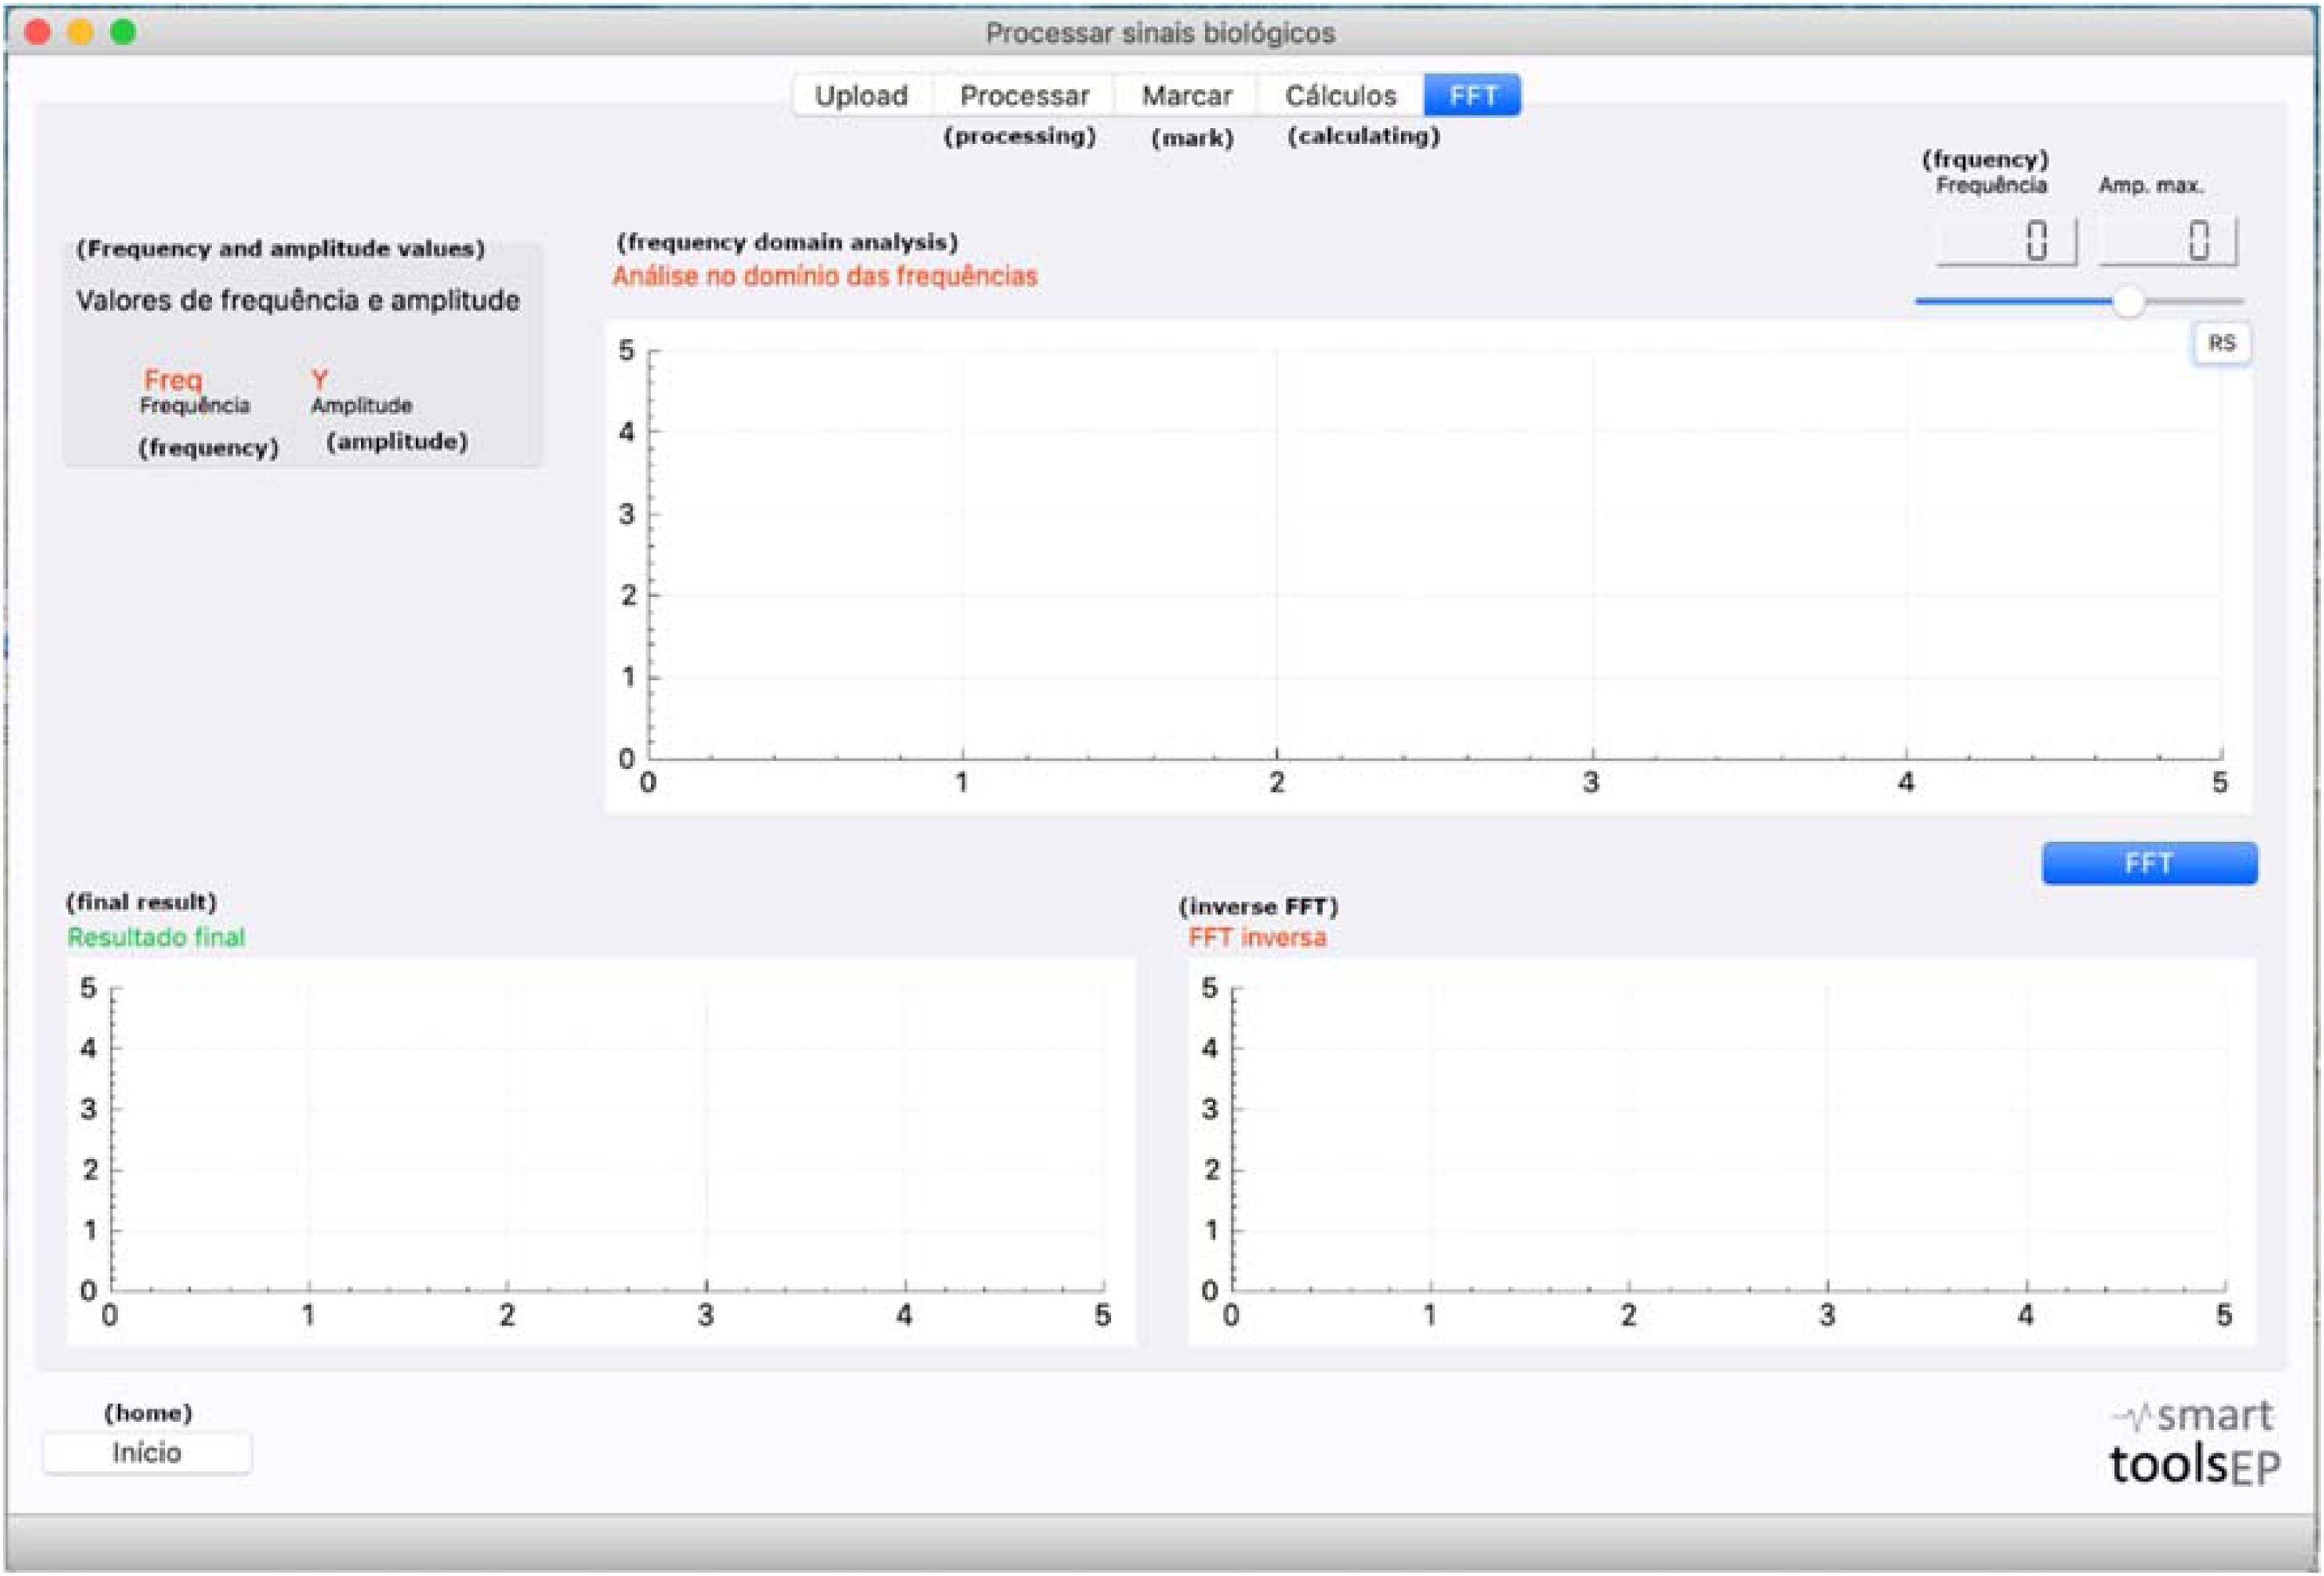Click the 'Análise no domínio das frequências' title

(825, 276)
